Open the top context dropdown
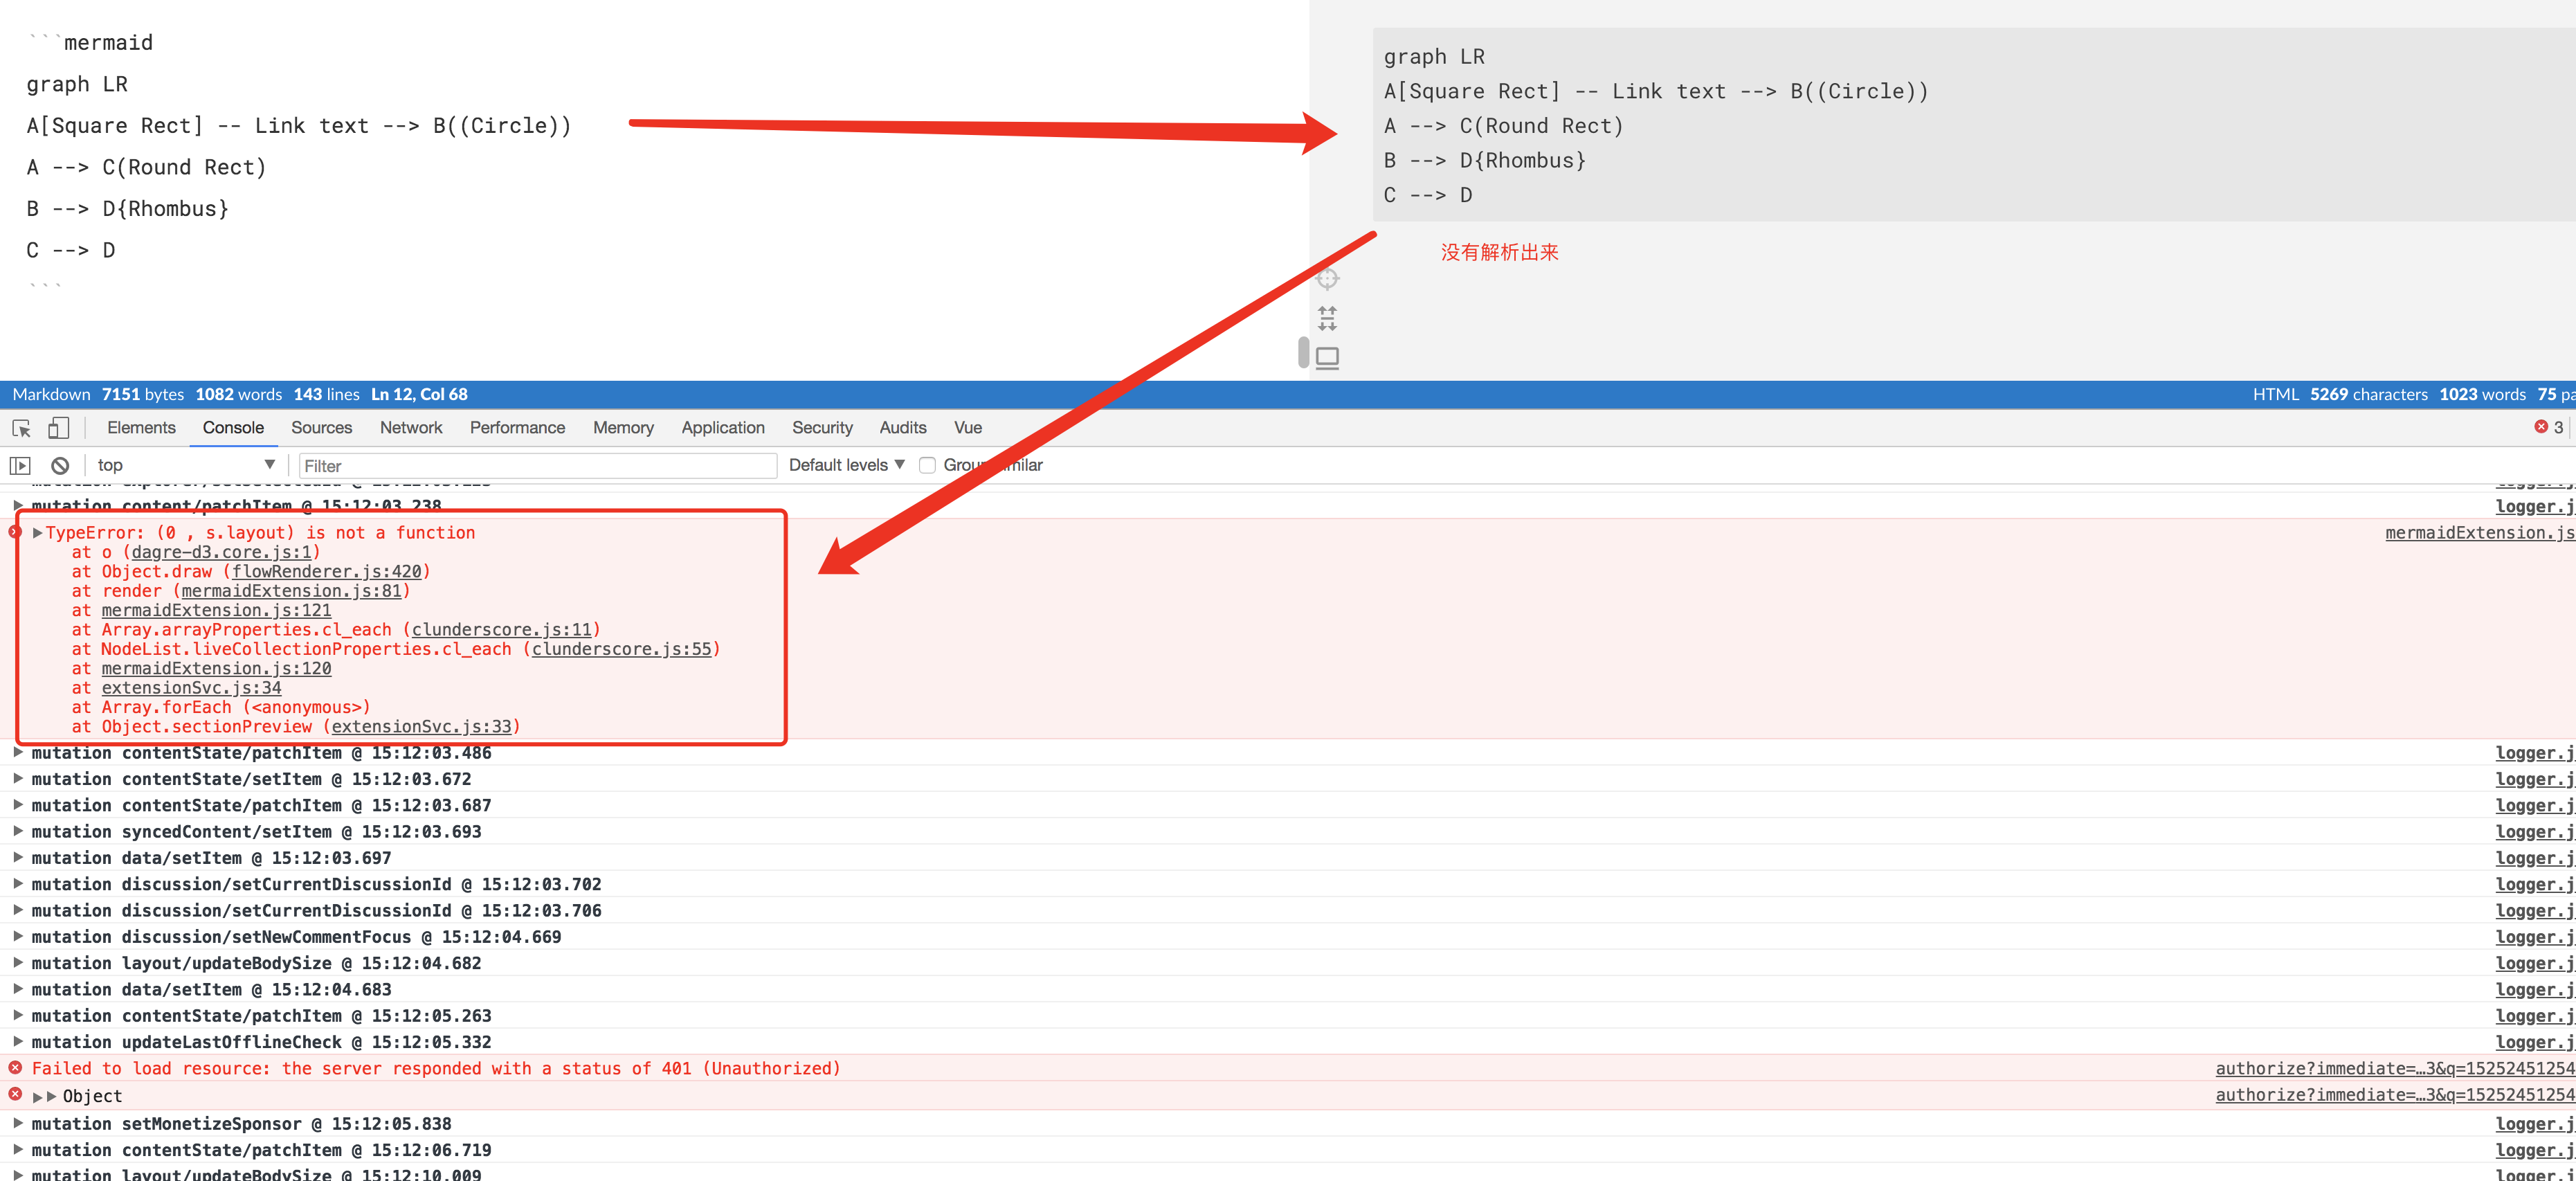The image size is (2576, 1181). tap(185, 465)
